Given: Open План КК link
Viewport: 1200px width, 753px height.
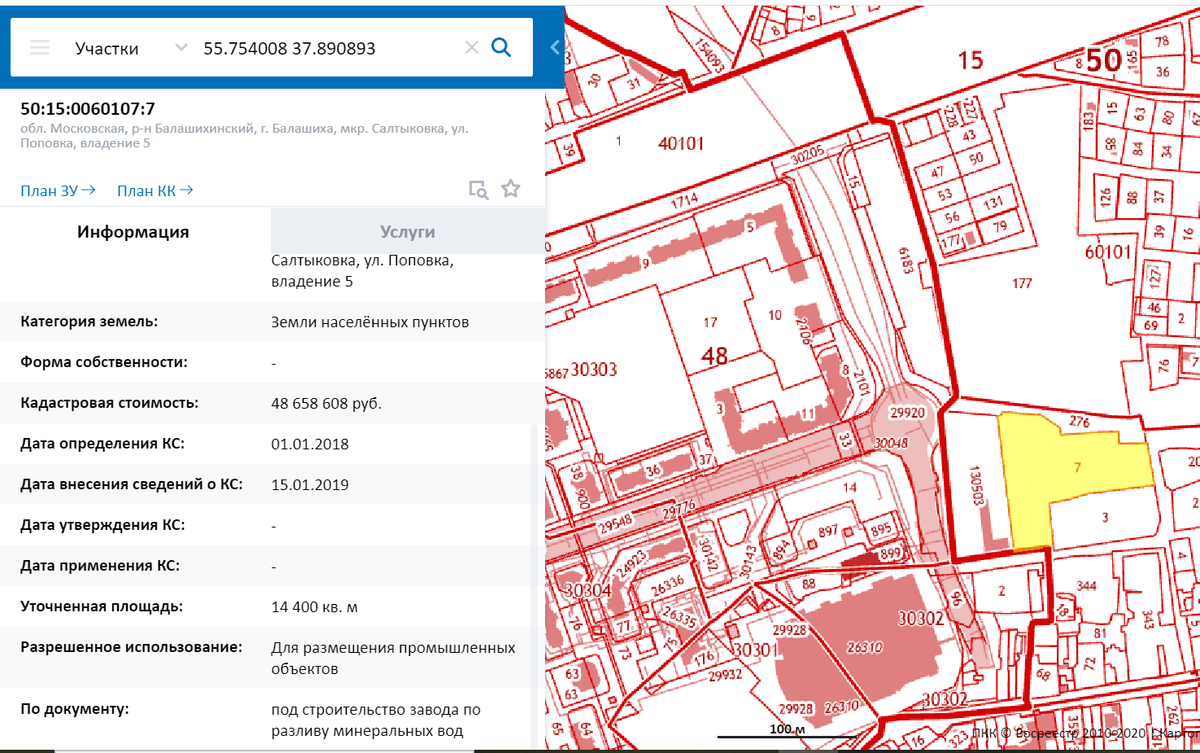Looking at the screenshot, I should click(x=155, y=190).
